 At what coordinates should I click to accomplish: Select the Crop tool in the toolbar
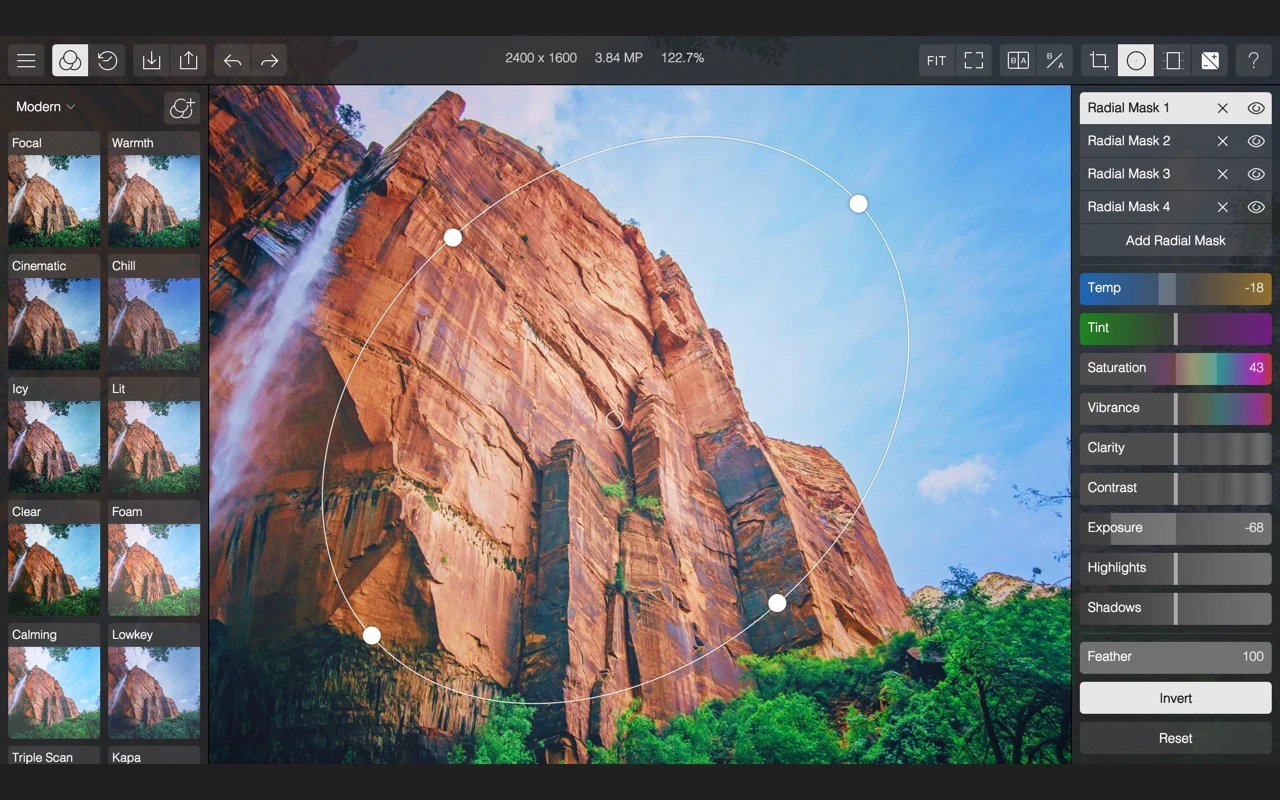1097,60
